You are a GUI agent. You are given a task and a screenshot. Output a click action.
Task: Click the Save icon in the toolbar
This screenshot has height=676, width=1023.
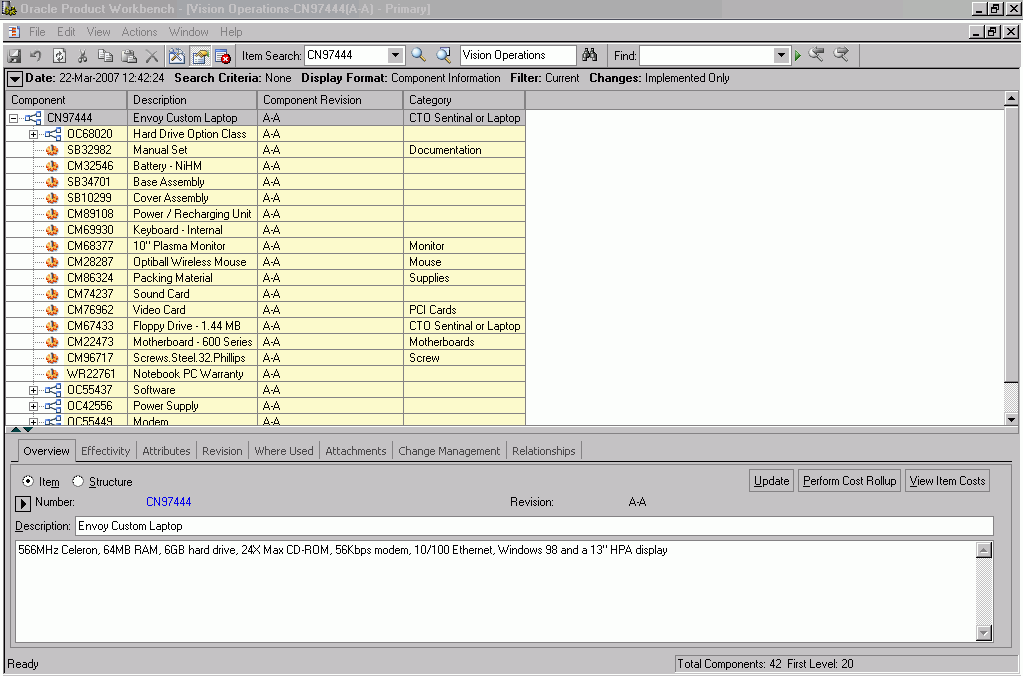pyautogui.click(x=14, y=56)
